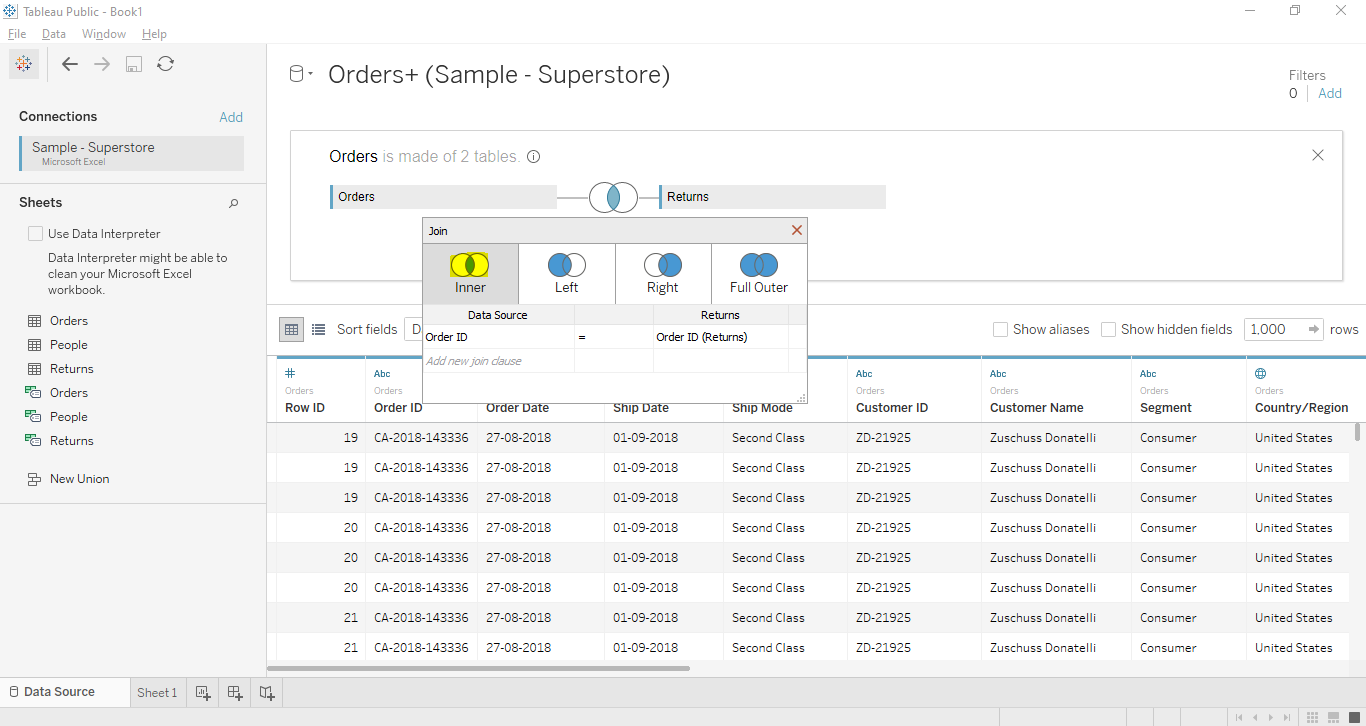Click the back arrow in toolbar

(x=70, y=64)
